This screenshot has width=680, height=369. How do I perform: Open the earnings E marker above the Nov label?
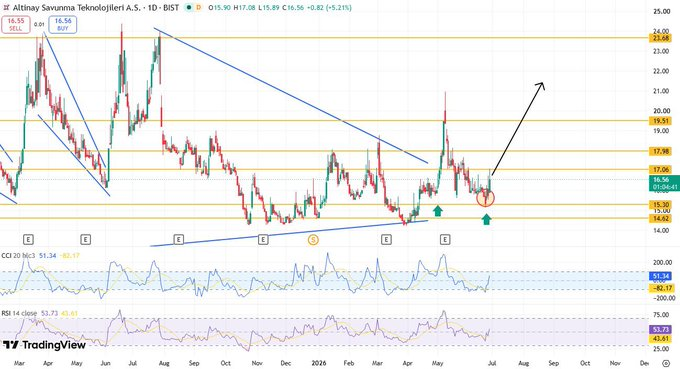pyautogui.click(x=263, y=239)
